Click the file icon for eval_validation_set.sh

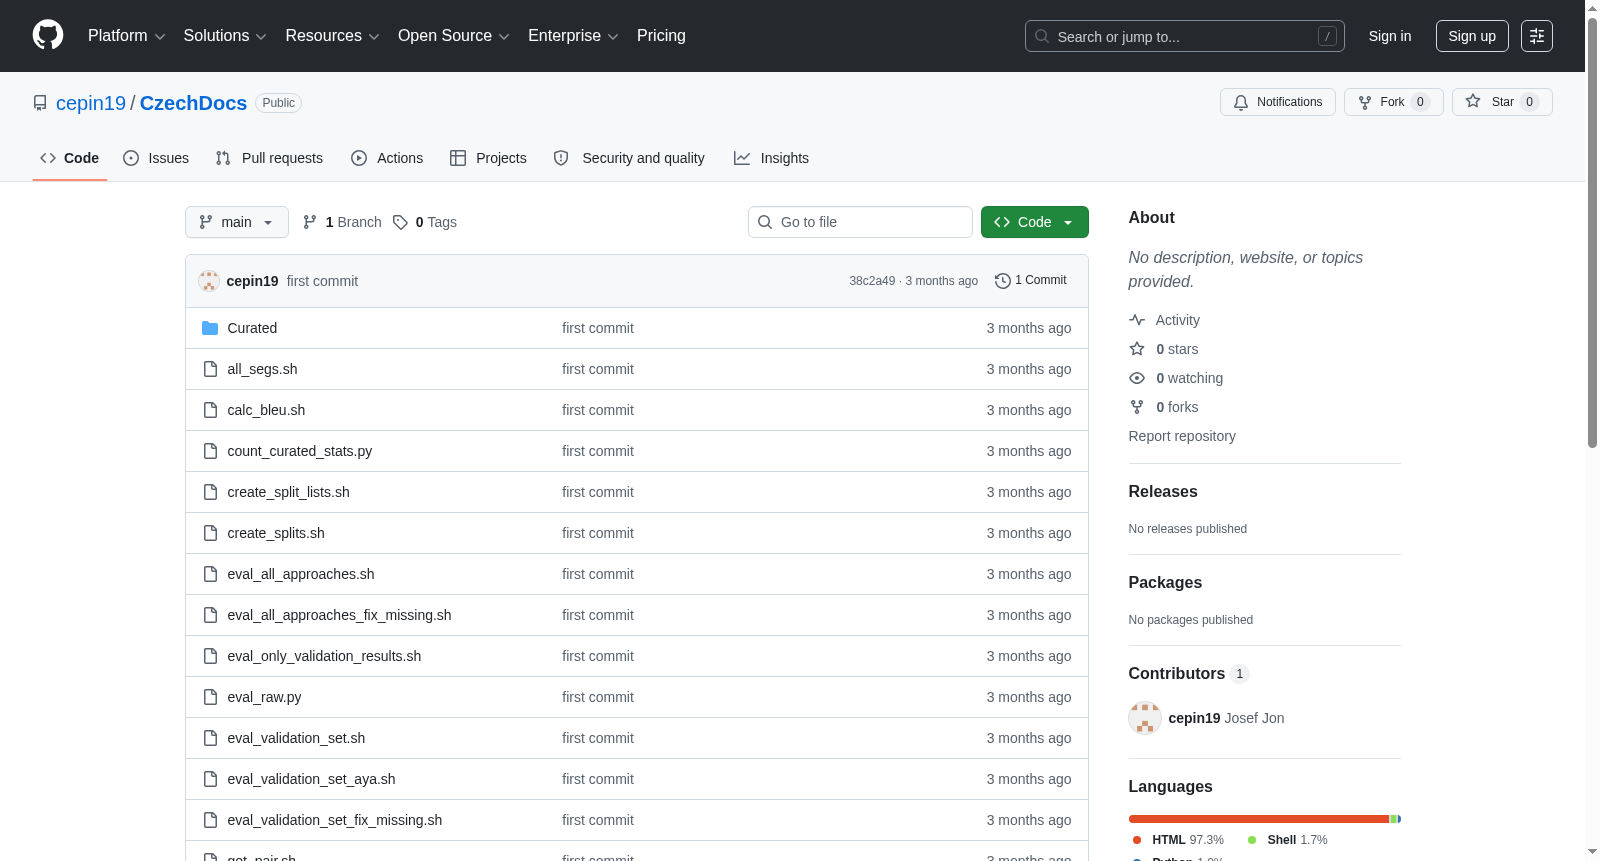210,738
